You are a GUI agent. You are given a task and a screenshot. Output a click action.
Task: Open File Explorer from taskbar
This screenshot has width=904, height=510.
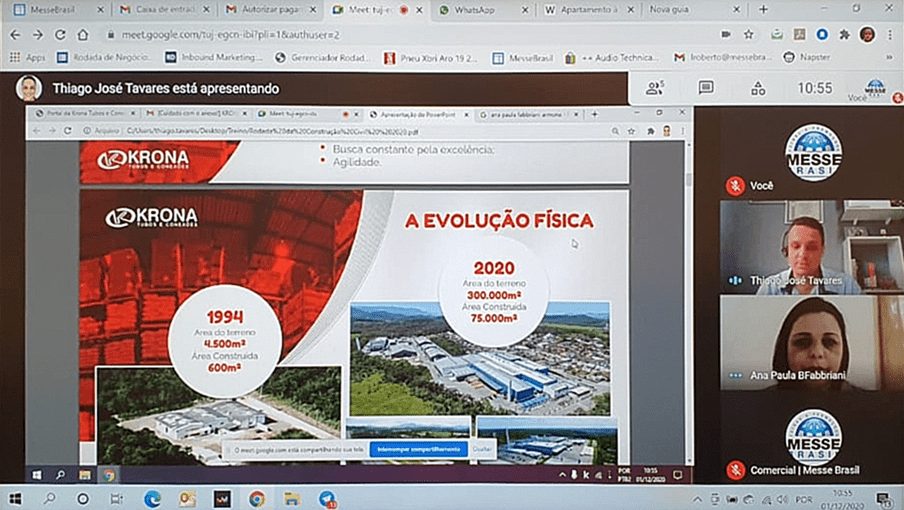point(292,498)
